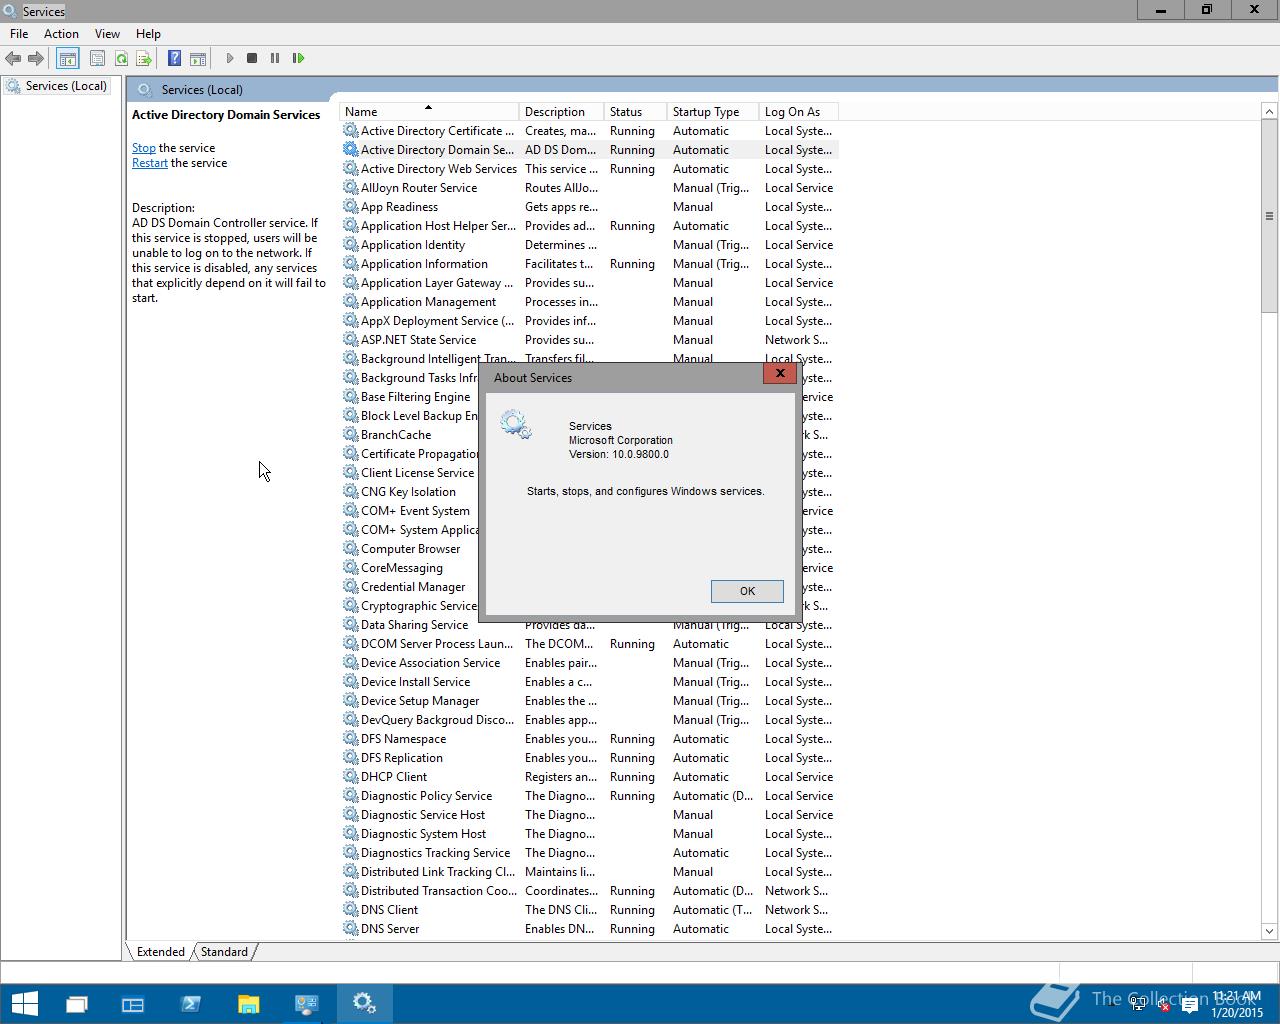Click the gear icon beside DHCP Client

(x=350, y=777)
